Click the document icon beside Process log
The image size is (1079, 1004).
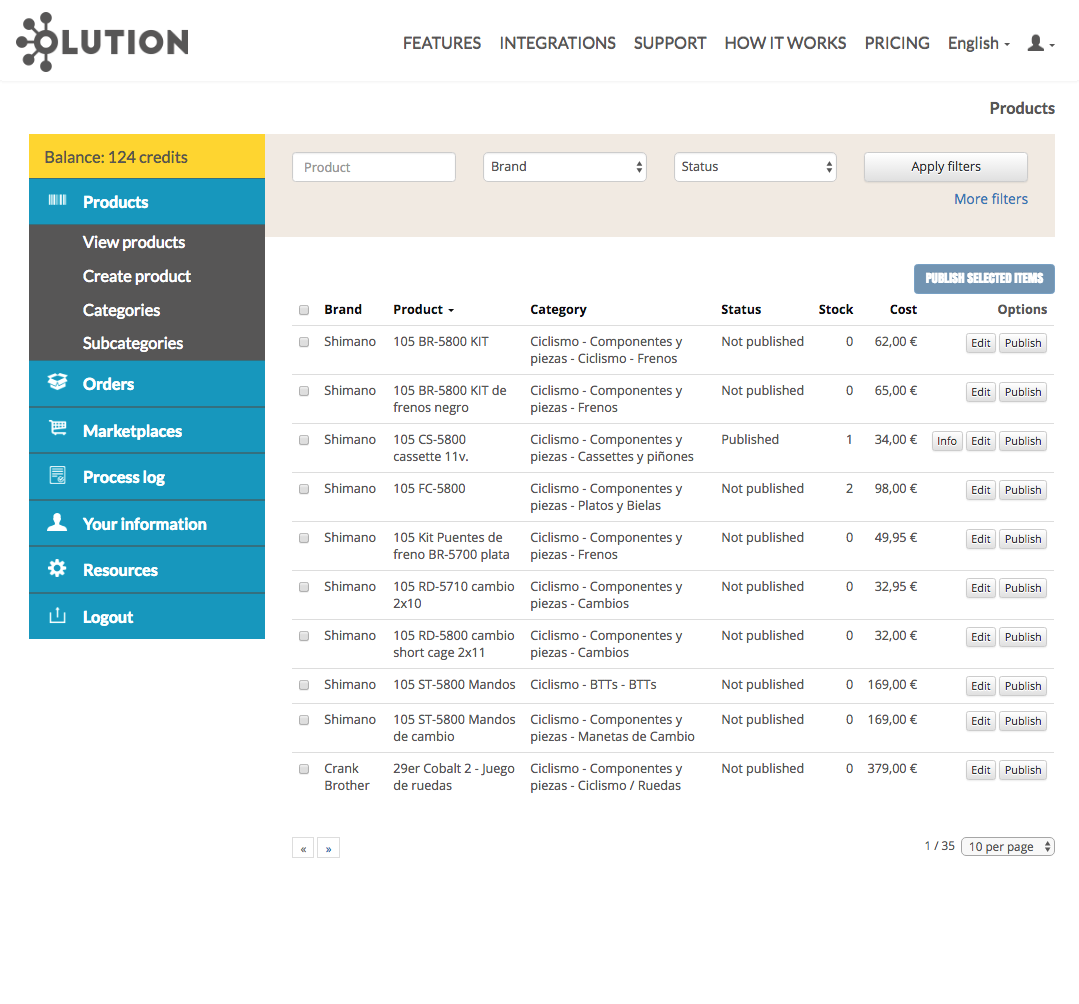tap(58, 475)
